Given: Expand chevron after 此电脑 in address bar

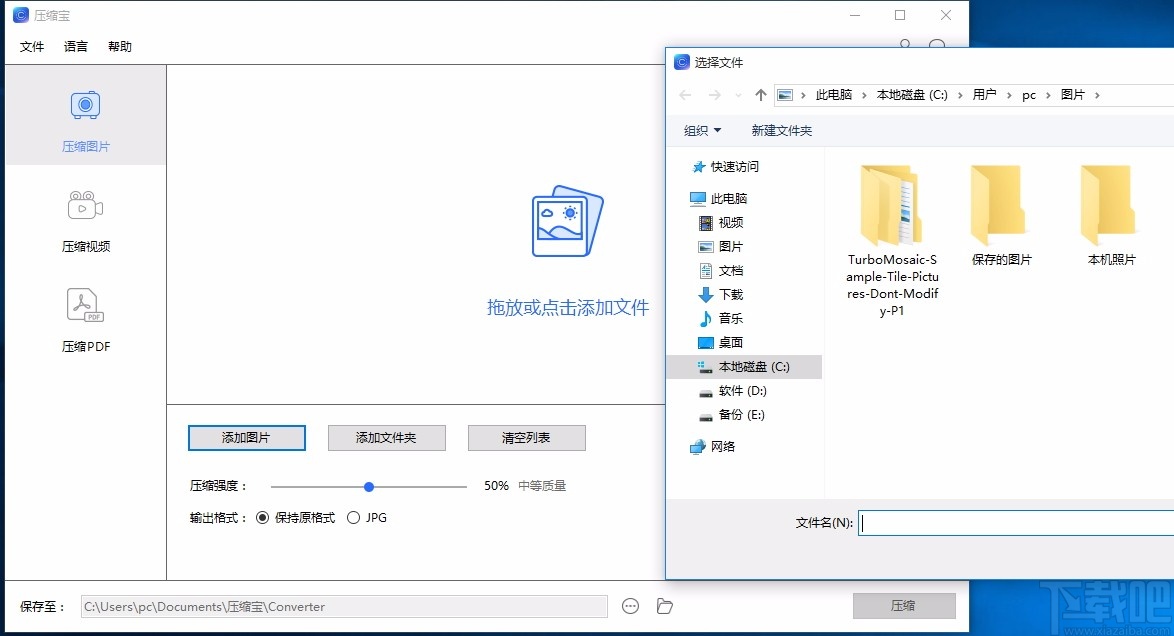Looking at the screenshot, I should coord(864,95).
